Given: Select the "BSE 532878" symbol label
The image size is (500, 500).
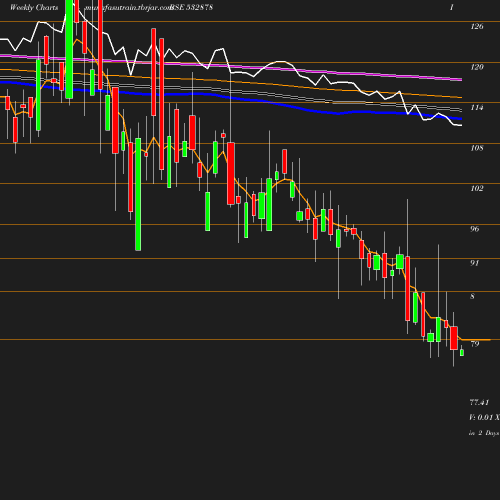Looking at the screenshot, I should (191, 8).
